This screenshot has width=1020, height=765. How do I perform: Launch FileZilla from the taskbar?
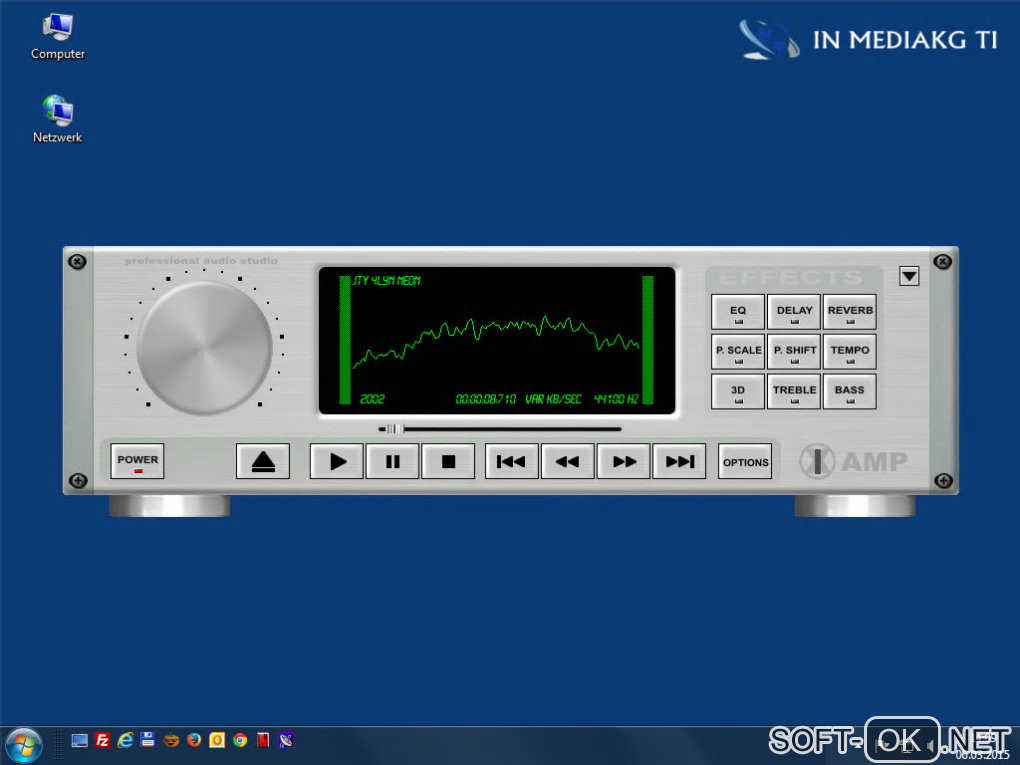pyautogui.click(x=103, y=740)
